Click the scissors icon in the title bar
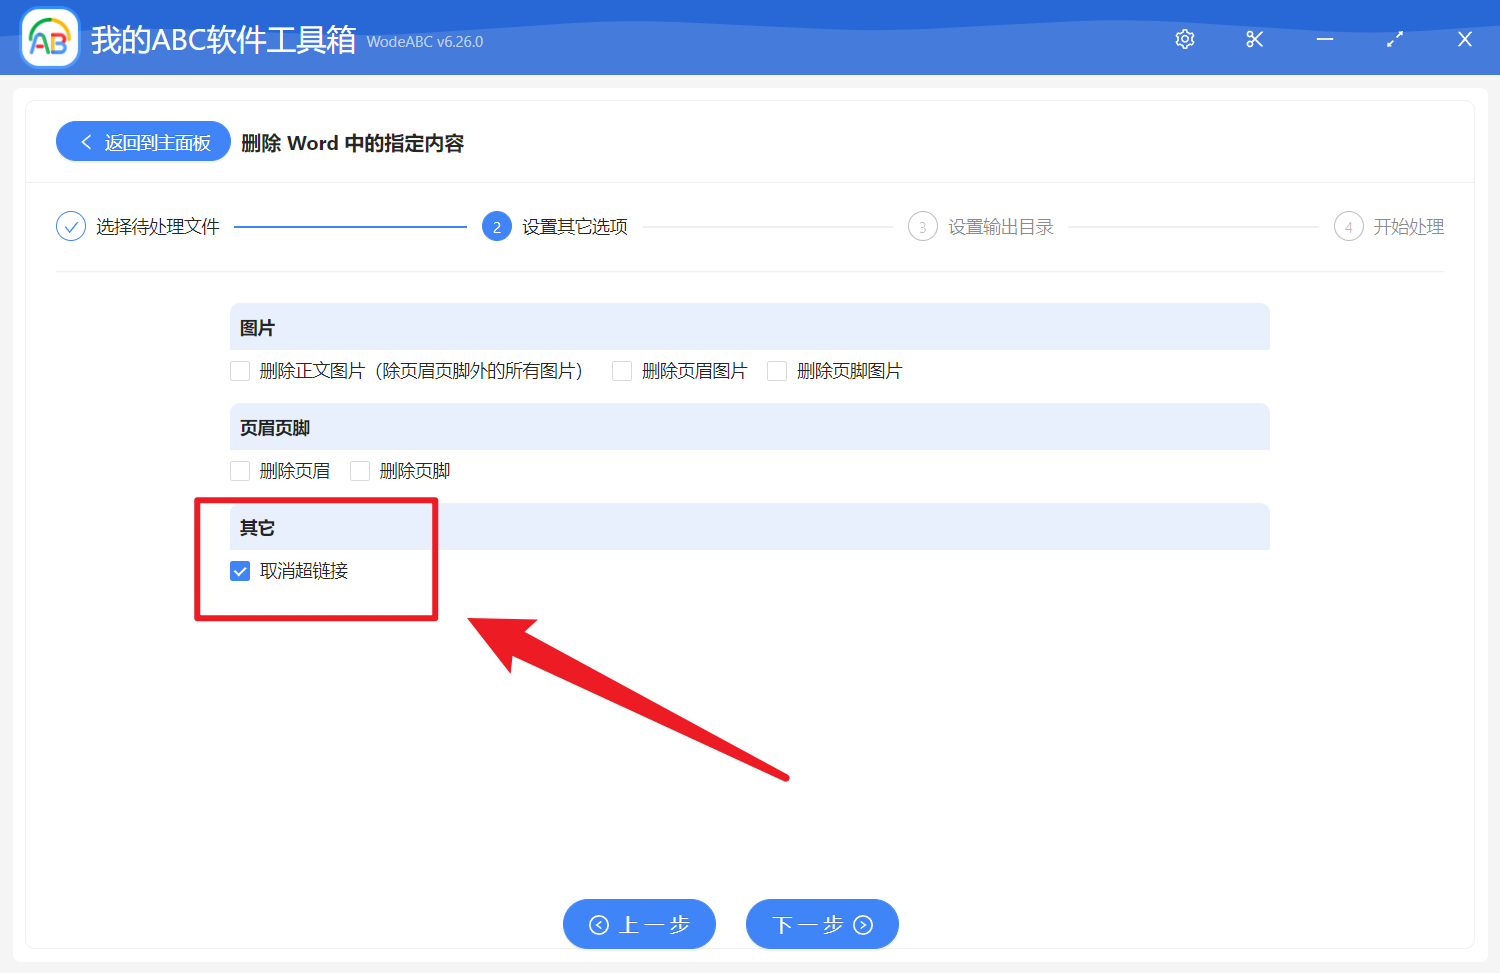The image size is (1500, 973). point(1254,39)
